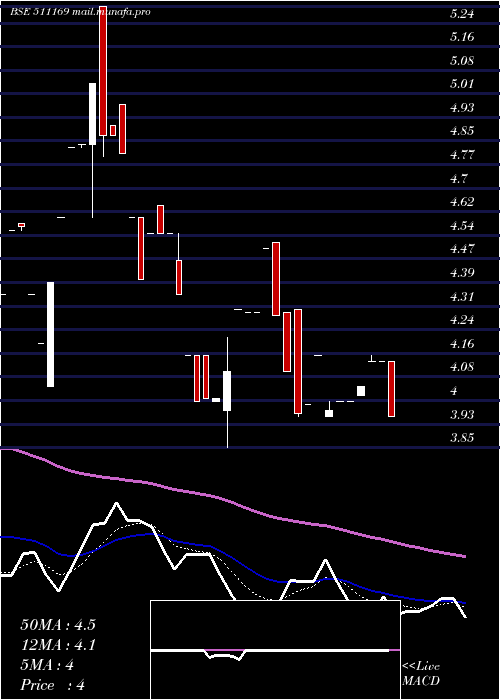500x700 pixels.
Task: Click the white candle body near 5.01
Action: [x=92, y=114]
